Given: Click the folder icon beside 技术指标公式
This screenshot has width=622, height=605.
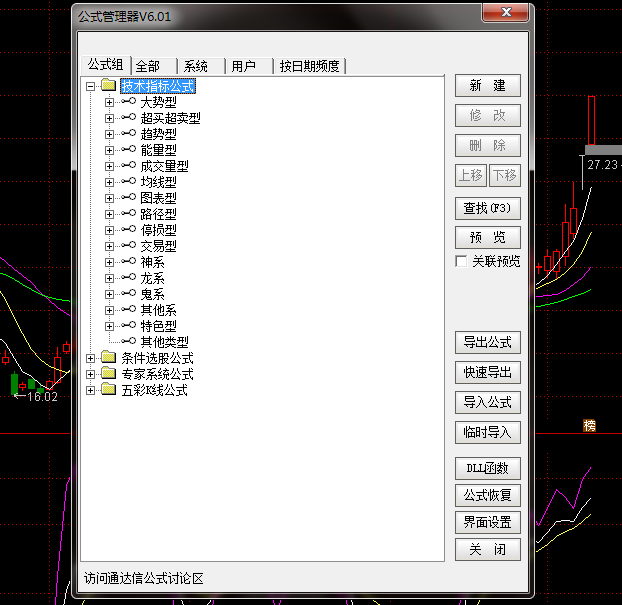Looking at the screenshot, I should pos(108,86).
